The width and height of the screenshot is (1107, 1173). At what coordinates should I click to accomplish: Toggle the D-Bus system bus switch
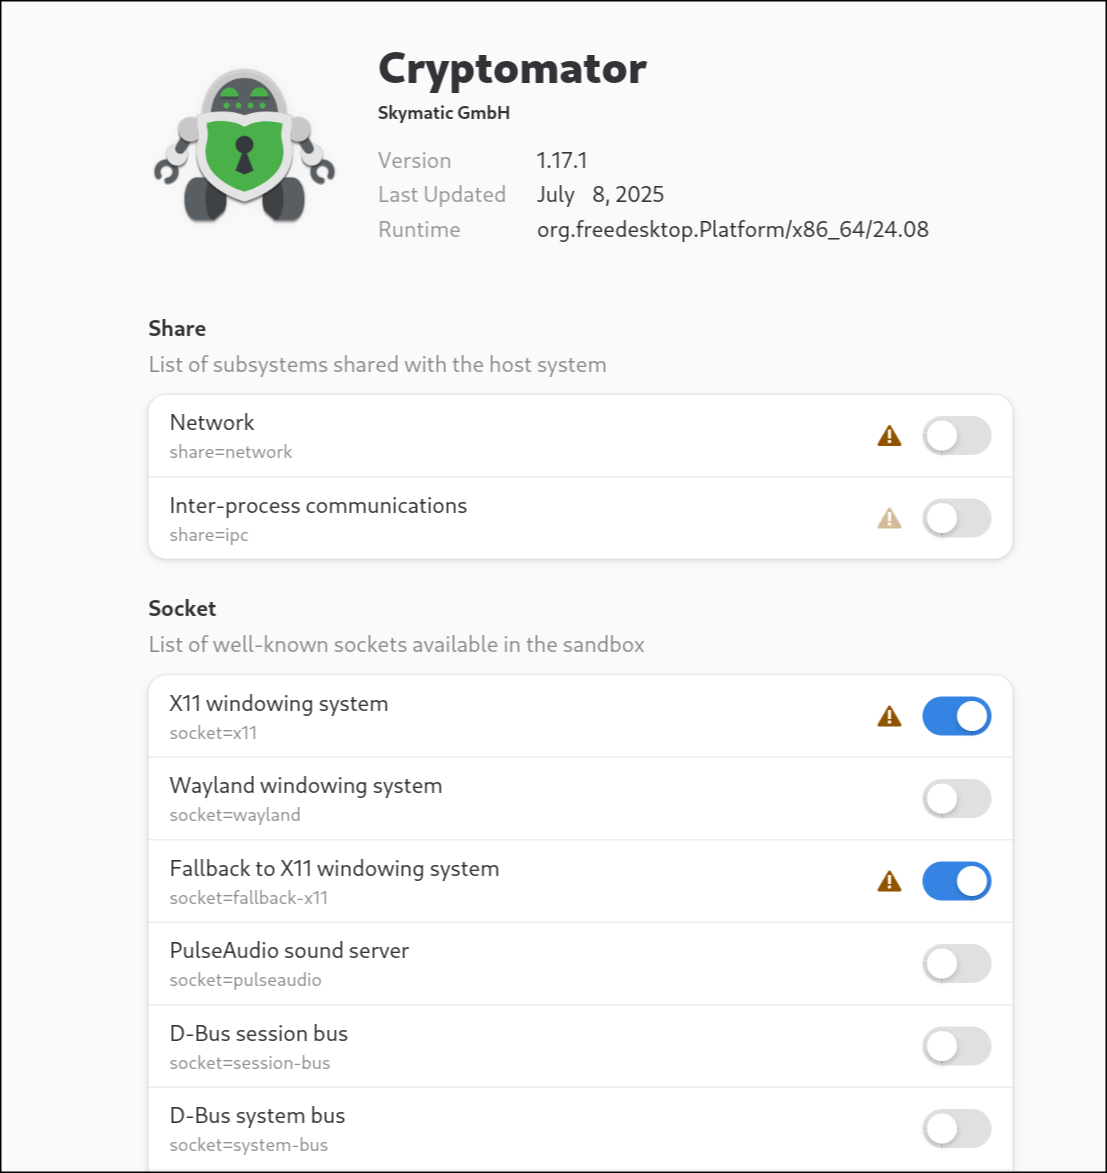pyautogui.click(x=957, y=1128)
